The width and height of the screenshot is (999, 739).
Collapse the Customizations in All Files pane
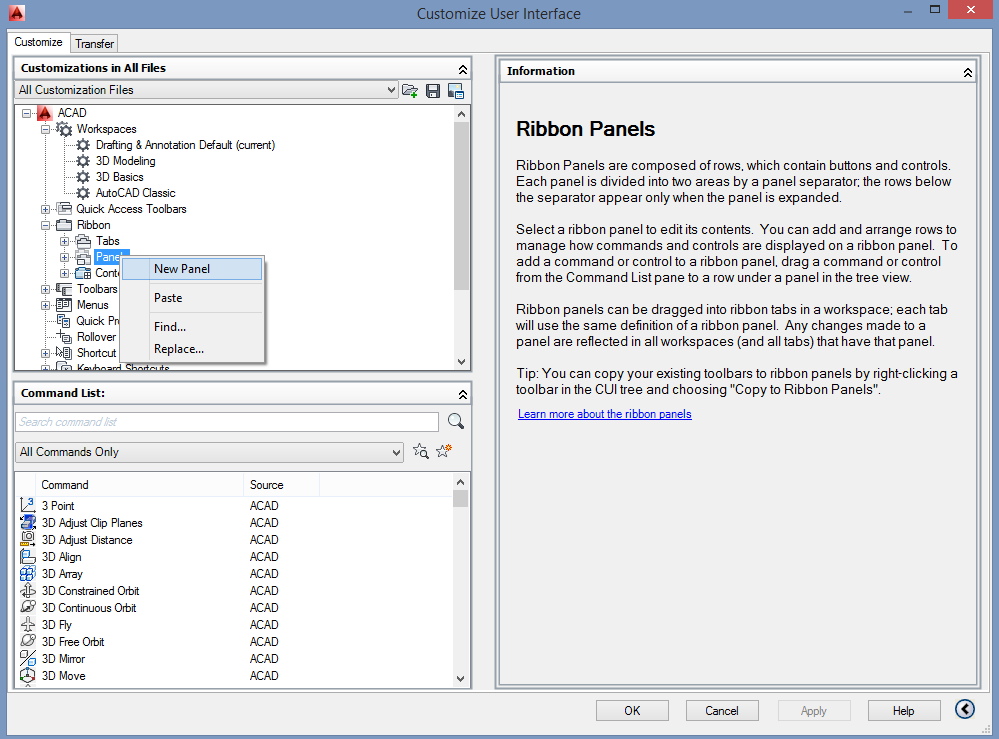tap(462, 69)
